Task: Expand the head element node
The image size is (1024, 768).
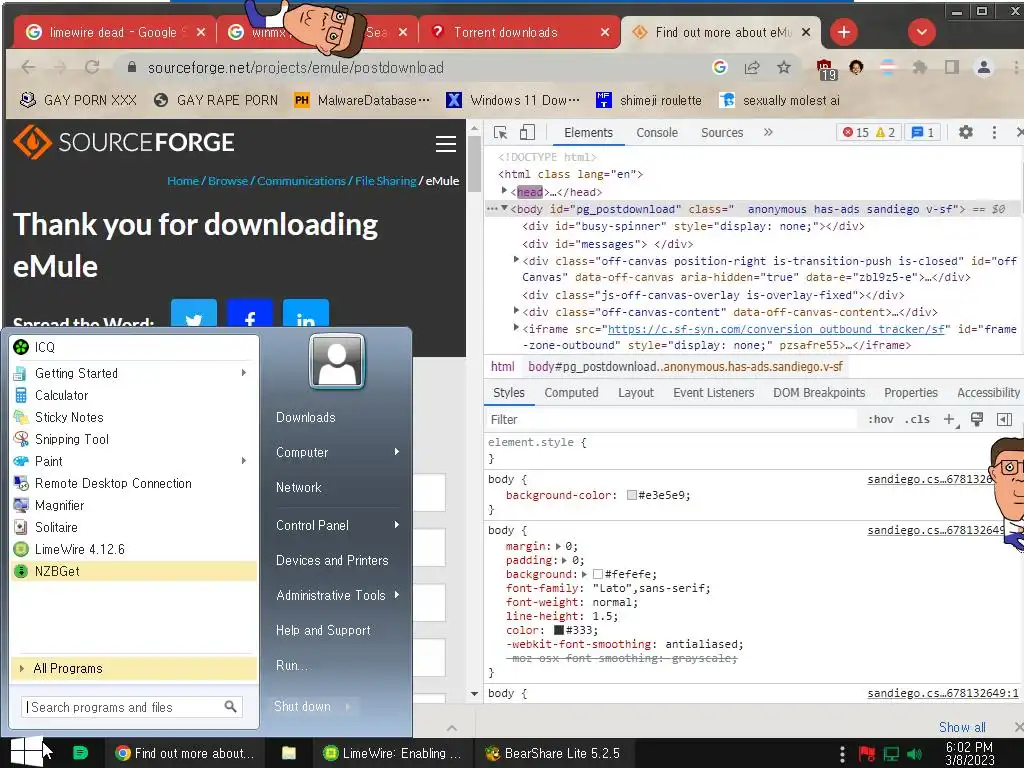Action: click(x=504, y=191)
